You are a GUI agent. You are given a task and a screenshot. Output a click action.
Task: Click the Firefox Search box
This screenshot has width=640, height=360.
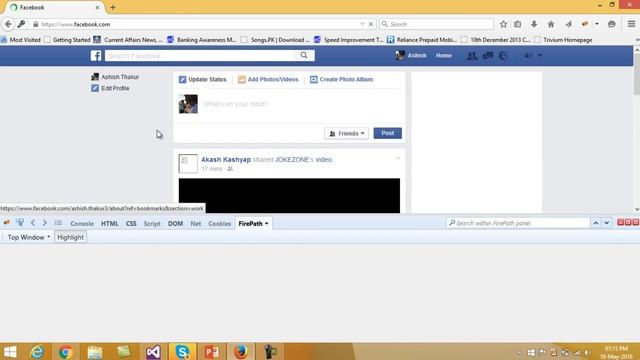(x=436, y=24)
